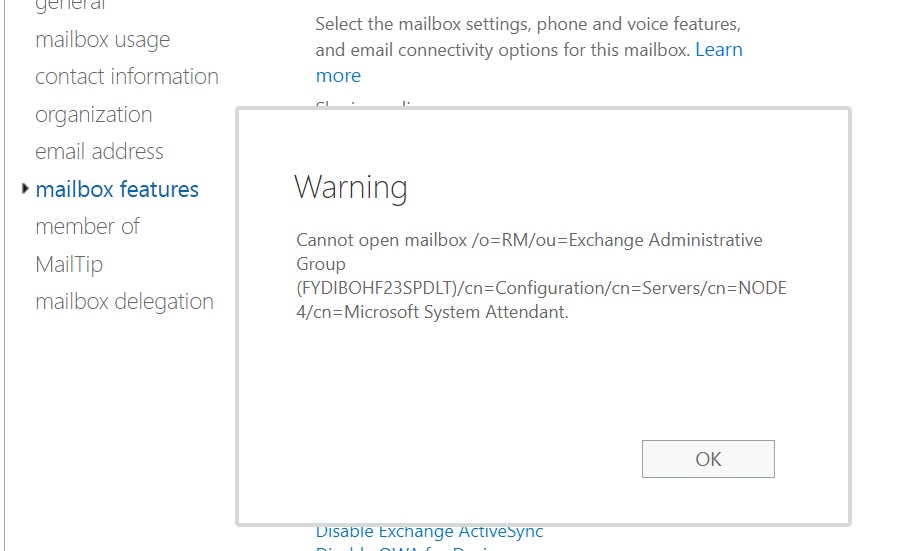Open the member of section

point(87,226)
